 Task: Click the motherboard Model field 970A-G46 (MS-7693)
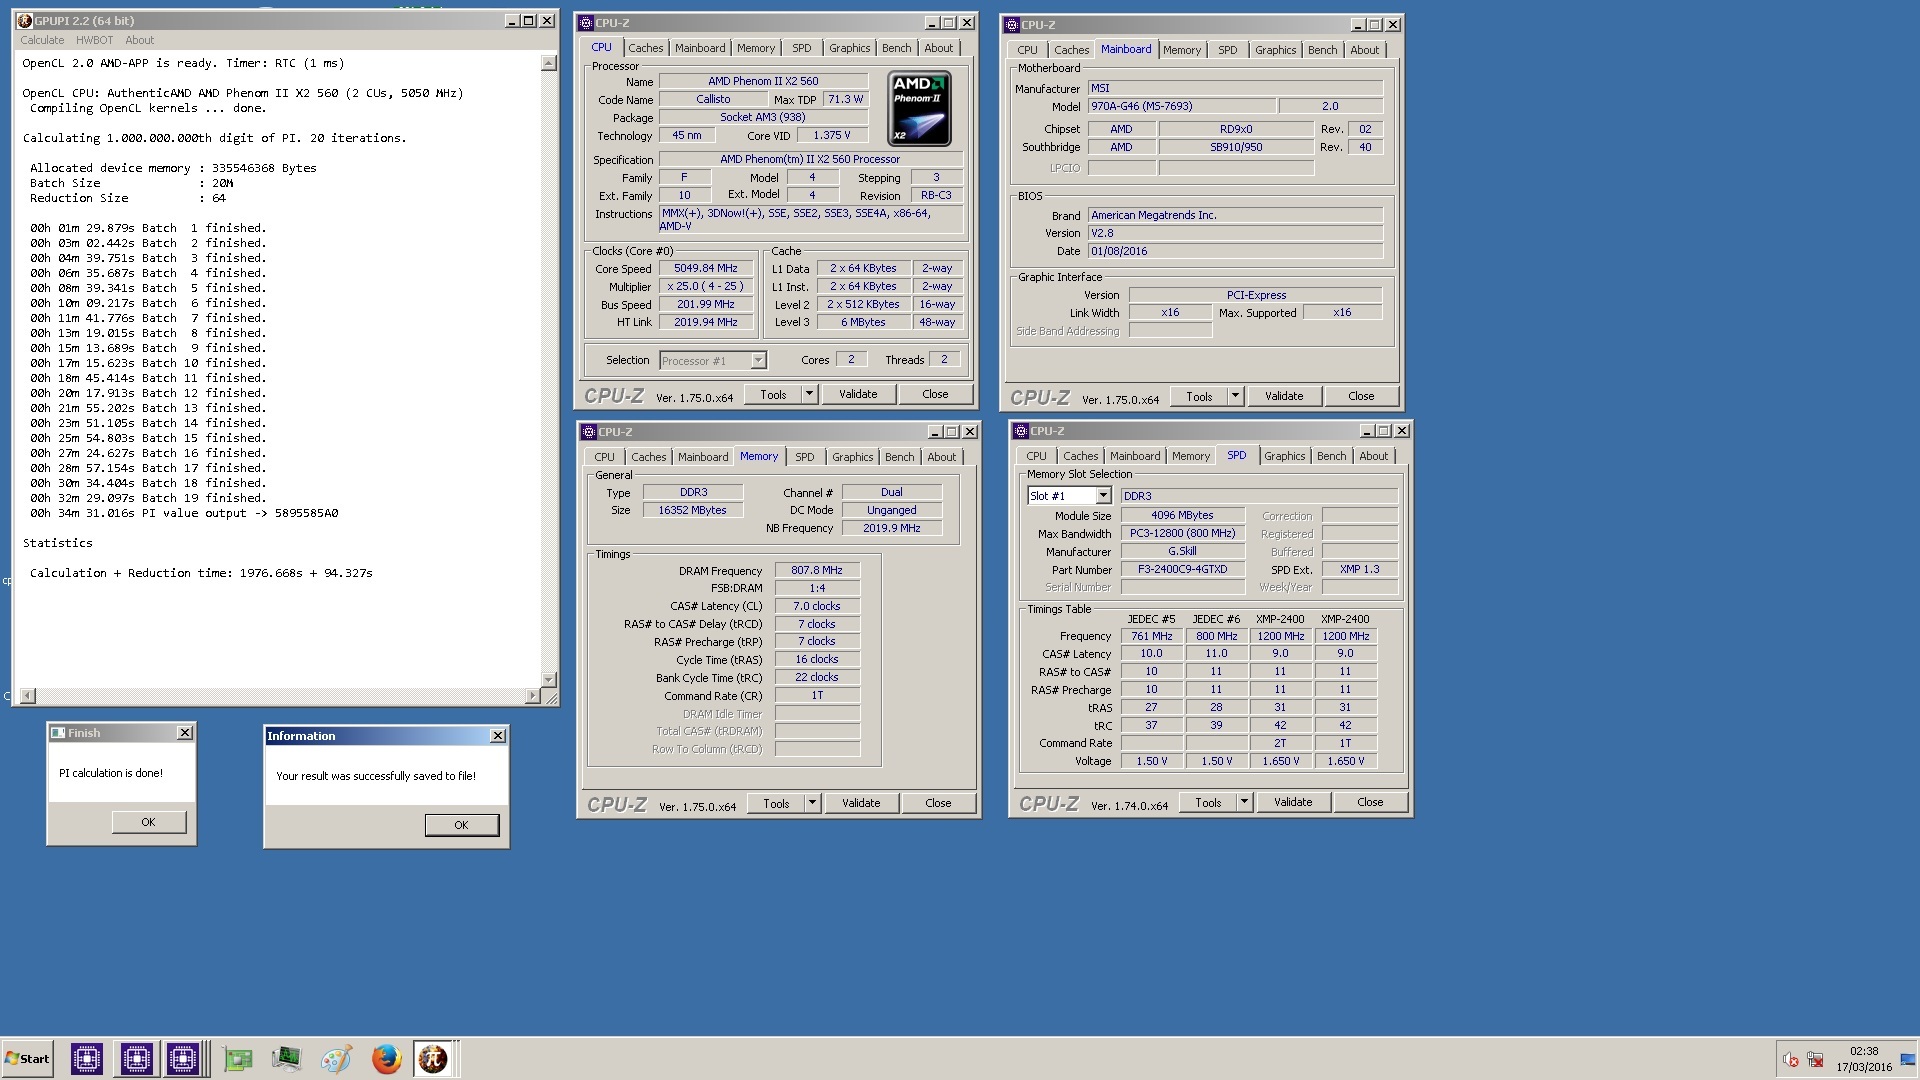point(1182,107)
